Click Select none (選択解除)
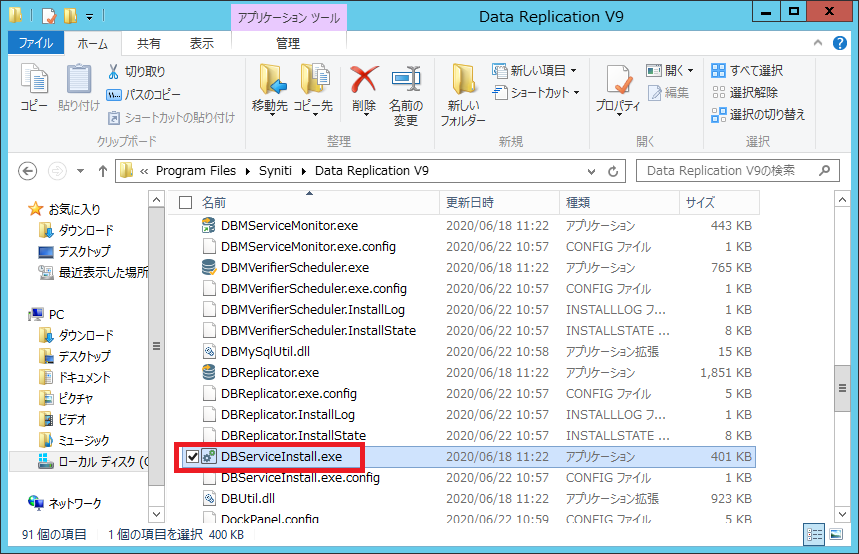Screen dimensions: 859x554 (x=745, y=93)
